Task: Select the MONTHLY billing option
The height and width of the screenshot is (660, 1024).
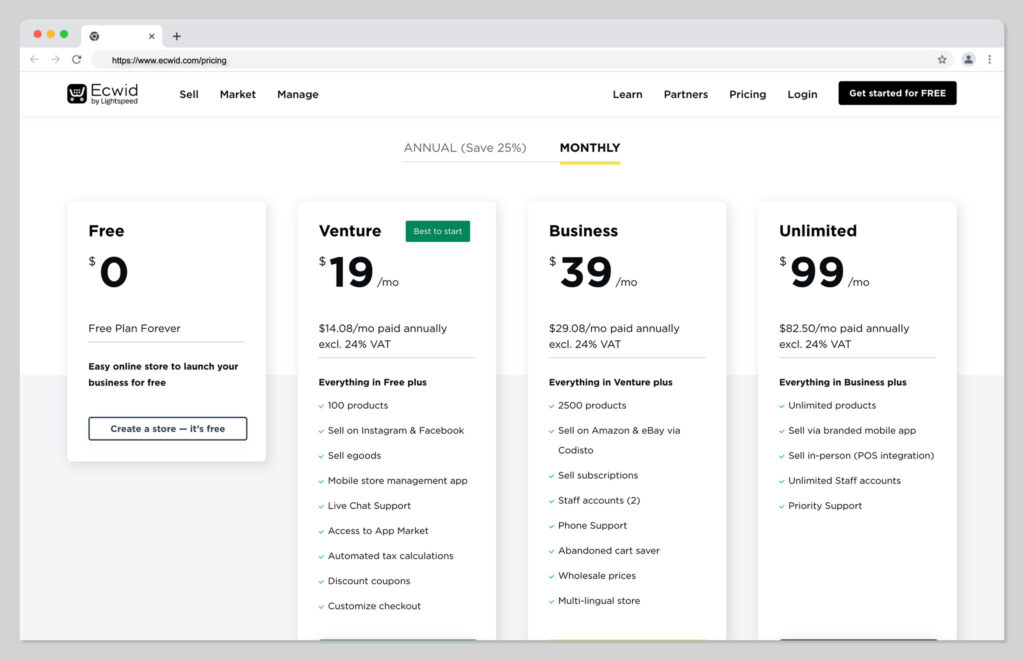Action: point(590,148)
